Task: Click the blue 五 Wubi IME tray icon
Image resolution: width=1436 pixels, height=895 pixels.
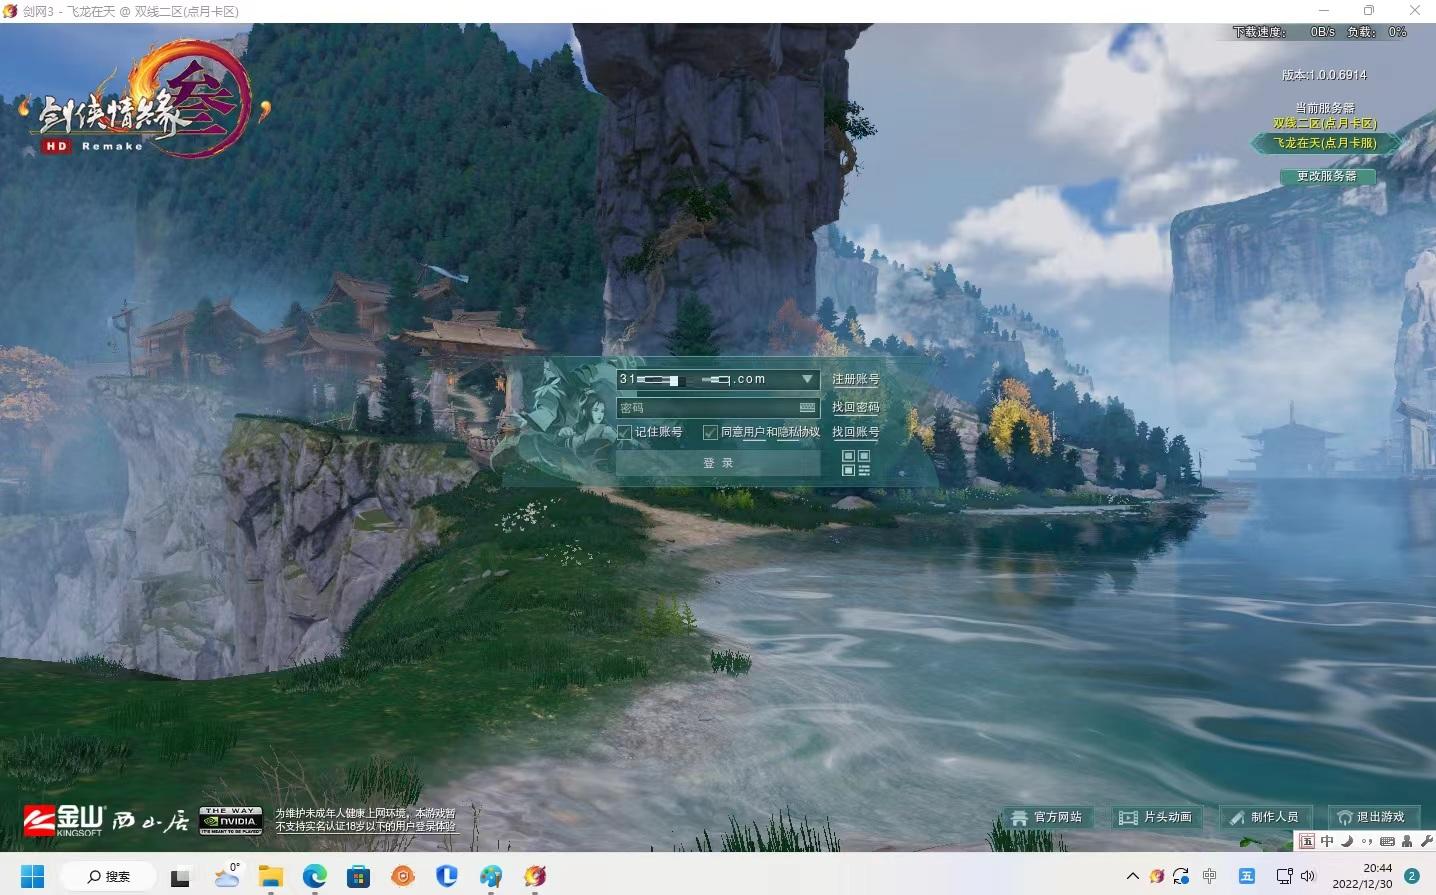Action: click(x=1247, y=877)
